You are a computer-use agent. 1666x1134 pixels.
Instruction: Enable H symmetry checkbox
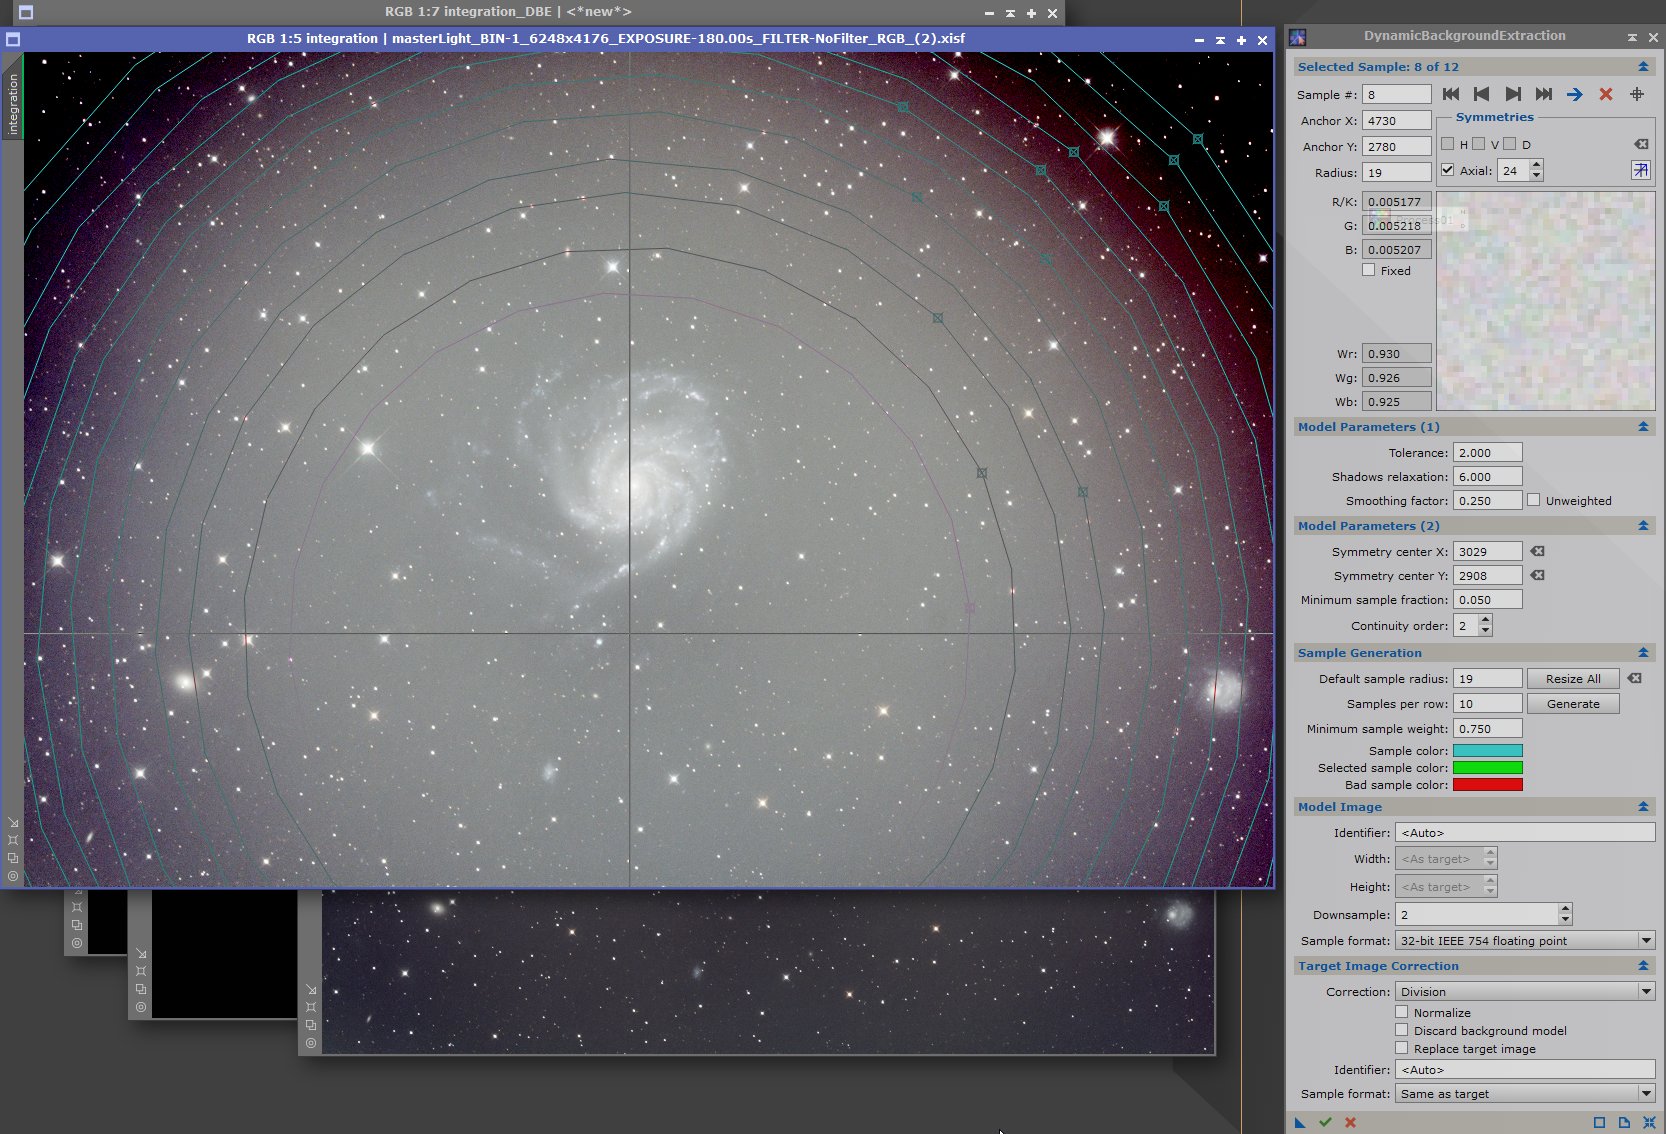1447,144
